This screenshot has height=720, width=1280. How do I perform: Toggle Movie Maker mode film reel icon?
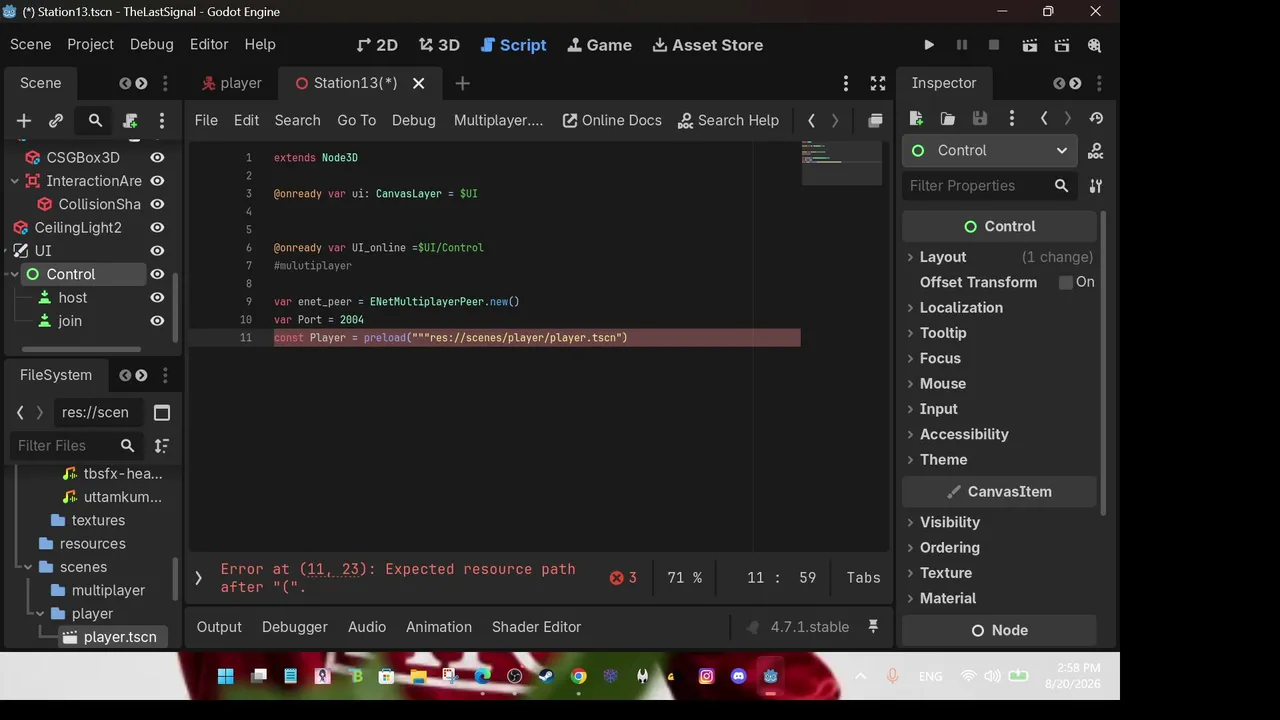[x=1094, y=45]
